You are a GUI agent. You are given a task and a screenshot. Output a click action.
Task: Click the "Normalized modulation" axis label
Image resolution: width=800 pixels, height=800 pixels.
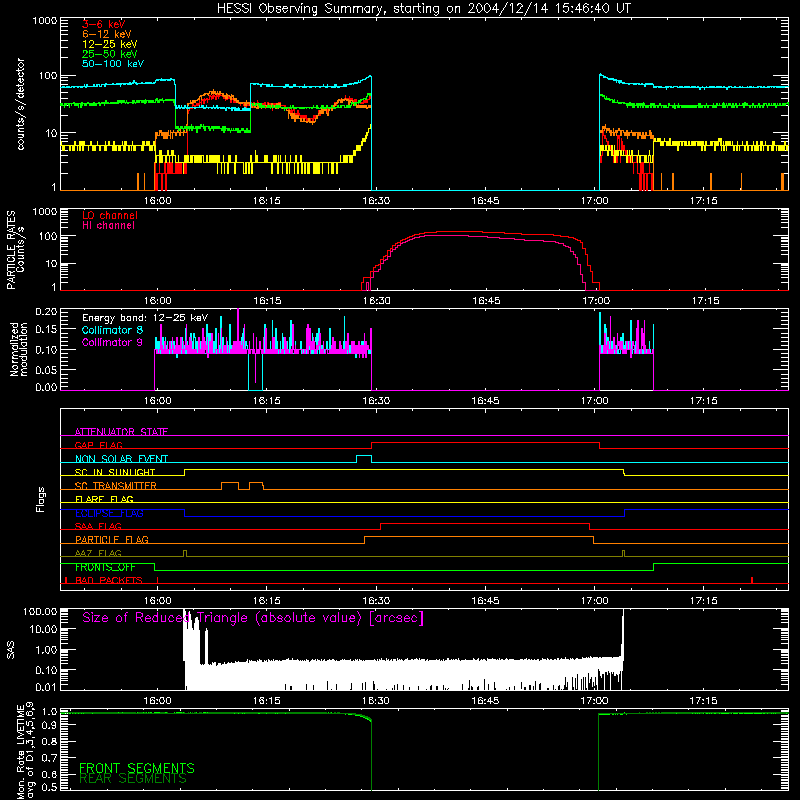coord(18,349)
